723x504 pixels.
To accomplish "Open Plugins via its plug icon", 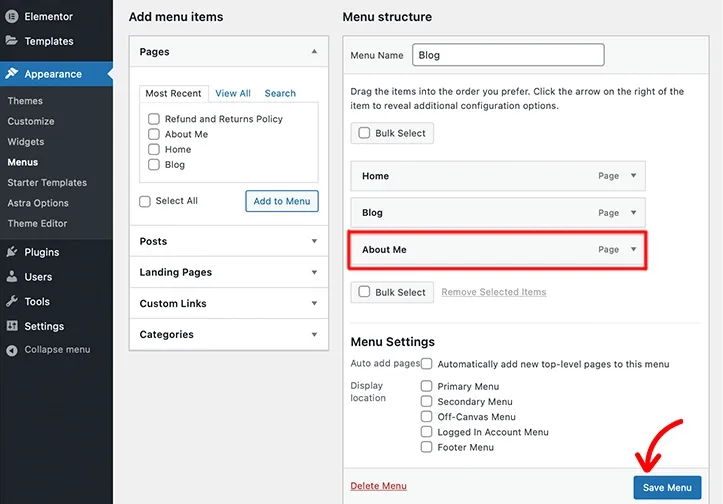I will click(12, 252).
